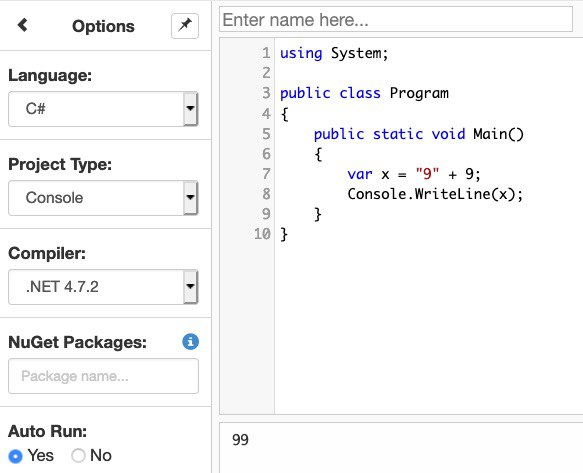The image size is (583, 473).
Task: Click the output pane showing 99
Action: [401, 448]
